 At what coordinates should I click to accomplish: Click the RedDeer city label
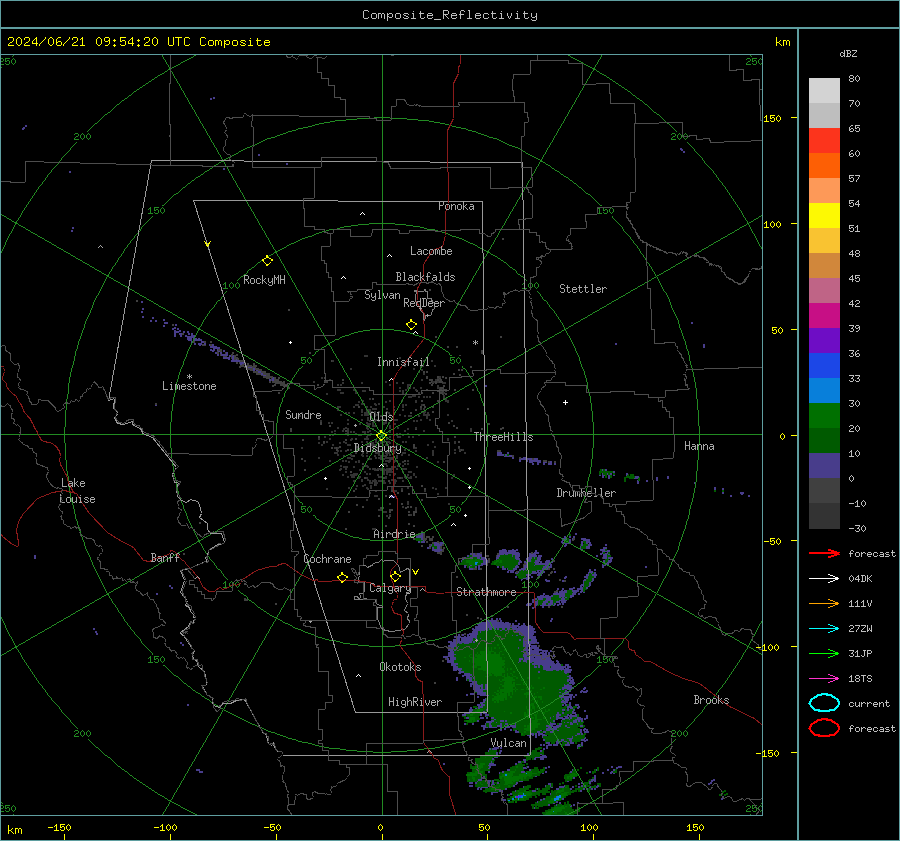pyautogui.click(x=424, y=303)
